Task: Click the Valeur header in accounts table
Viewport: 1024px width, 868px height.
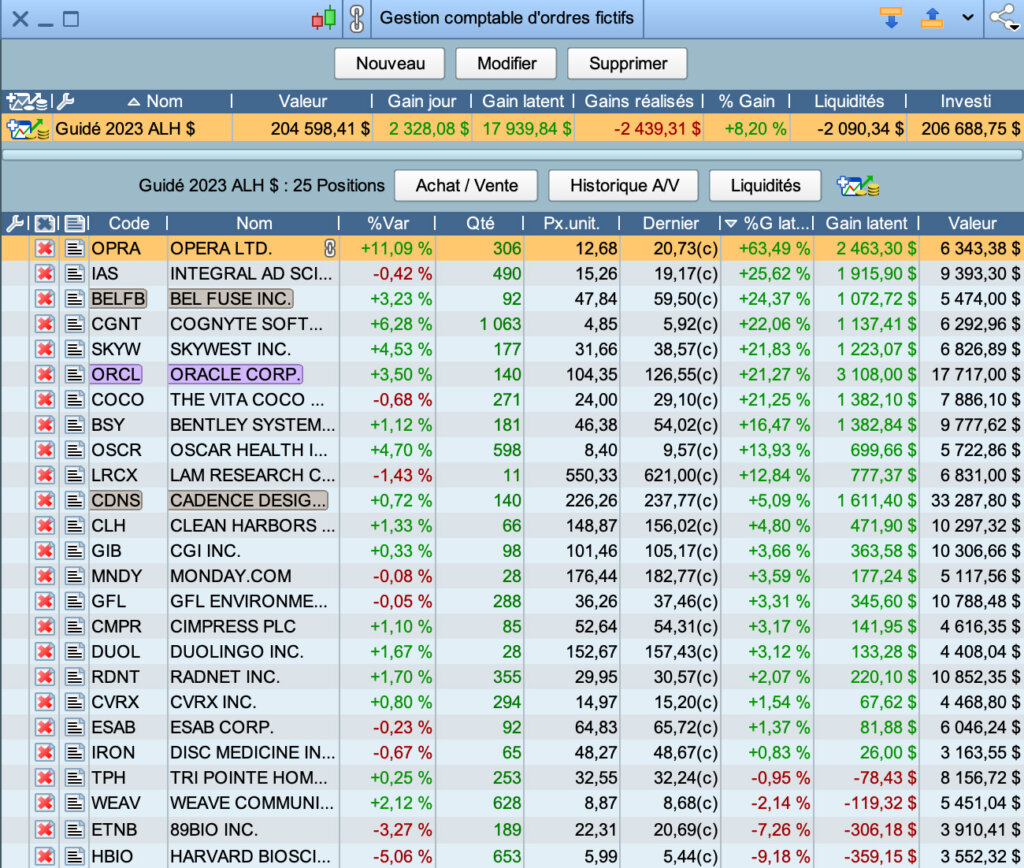Action: [x=302, y=101]
